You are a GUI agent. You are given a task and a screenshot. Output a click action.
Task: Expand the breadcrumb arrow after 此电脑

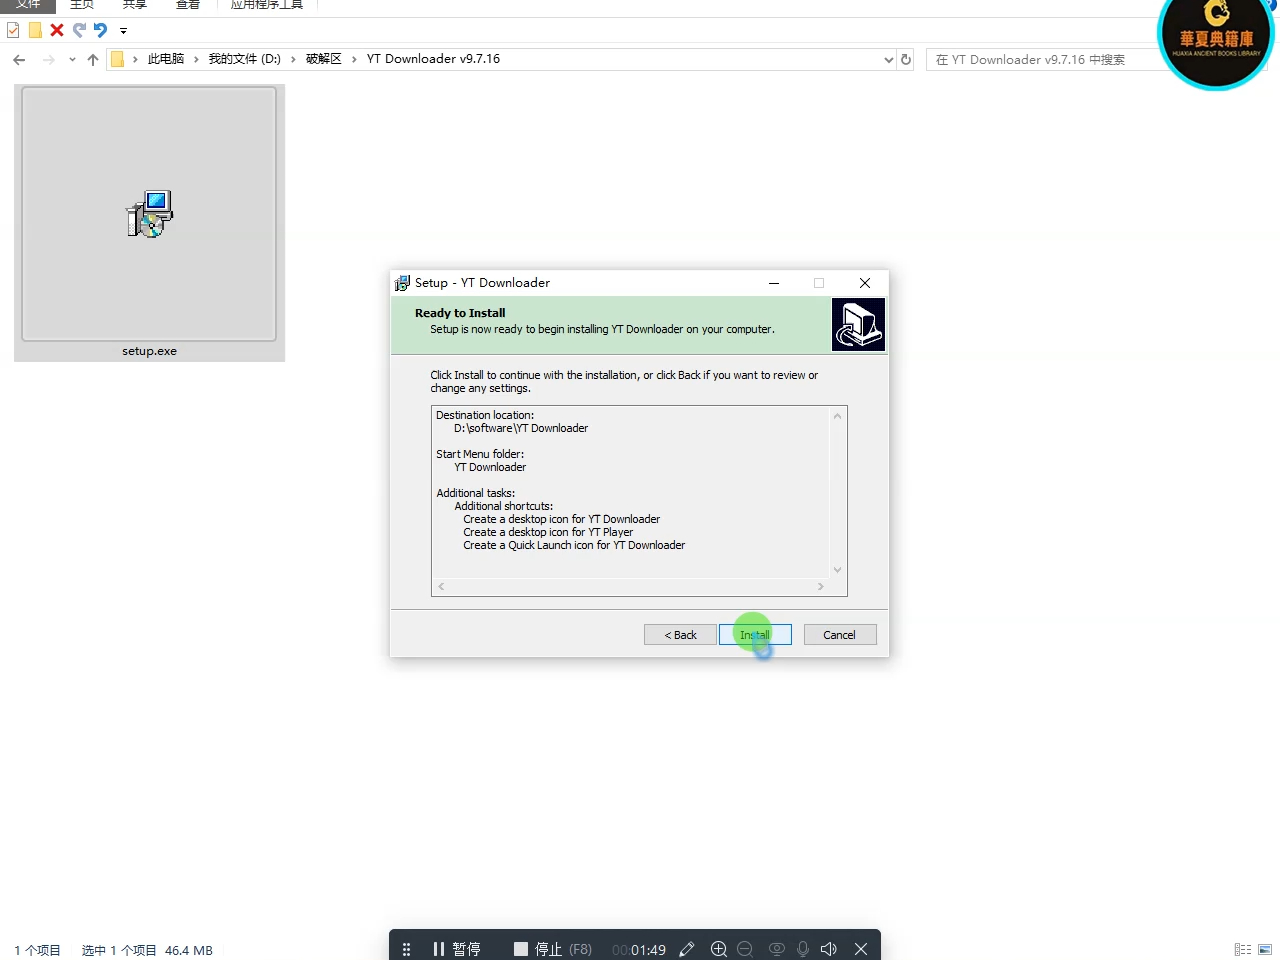coord(196,59)
